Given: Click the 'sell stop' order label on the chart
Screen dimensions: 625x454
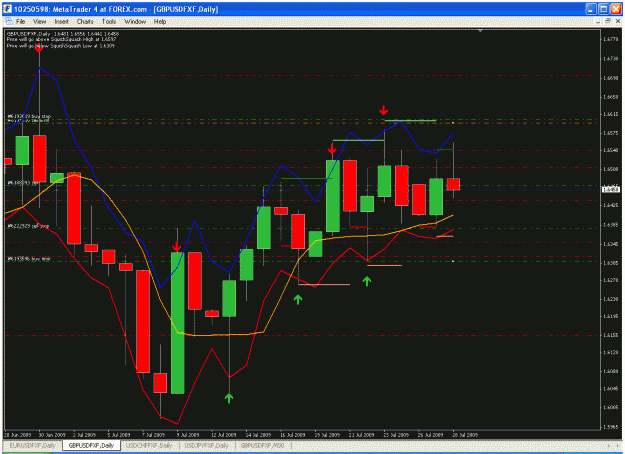Looking at the screenshot, I should coord(28,226).
